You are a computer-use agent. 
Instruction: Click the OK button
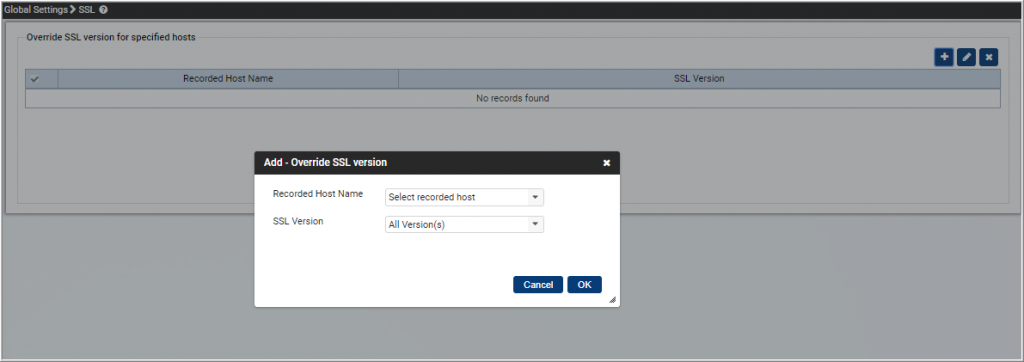(584, 285)
